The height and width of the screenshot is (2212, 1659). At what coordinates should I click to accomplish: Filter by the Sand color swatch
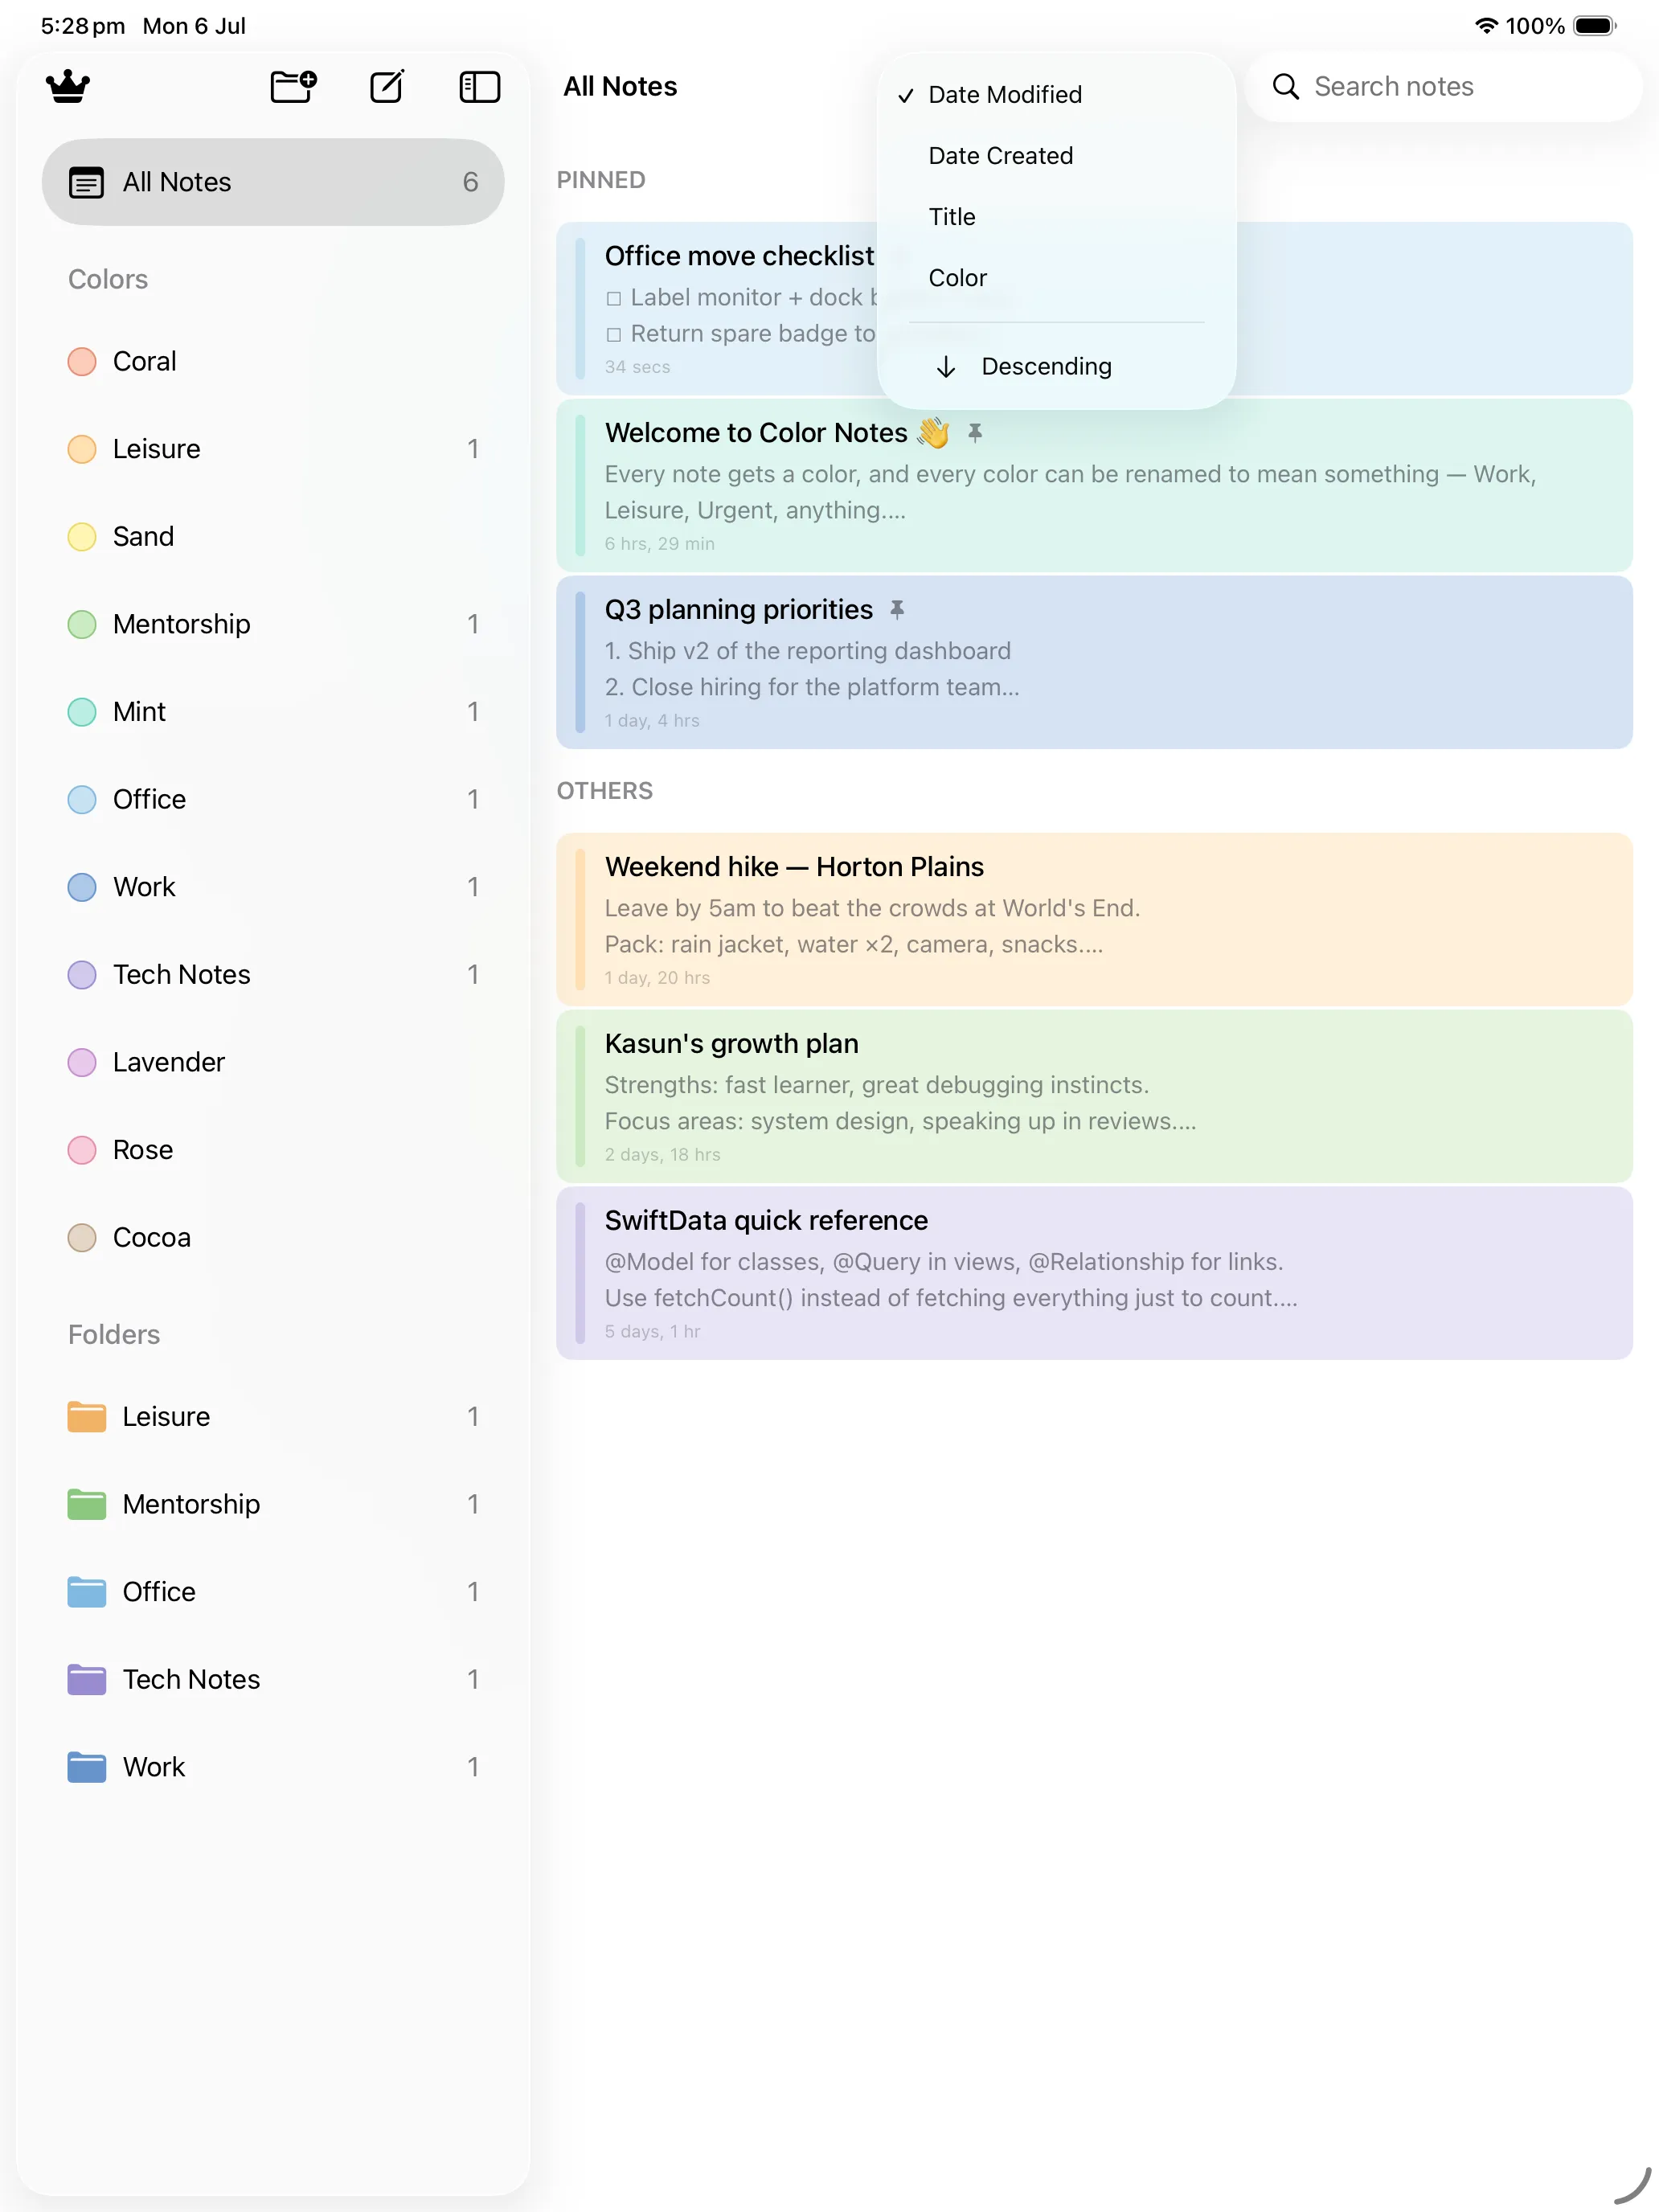[x=82, y=537]
